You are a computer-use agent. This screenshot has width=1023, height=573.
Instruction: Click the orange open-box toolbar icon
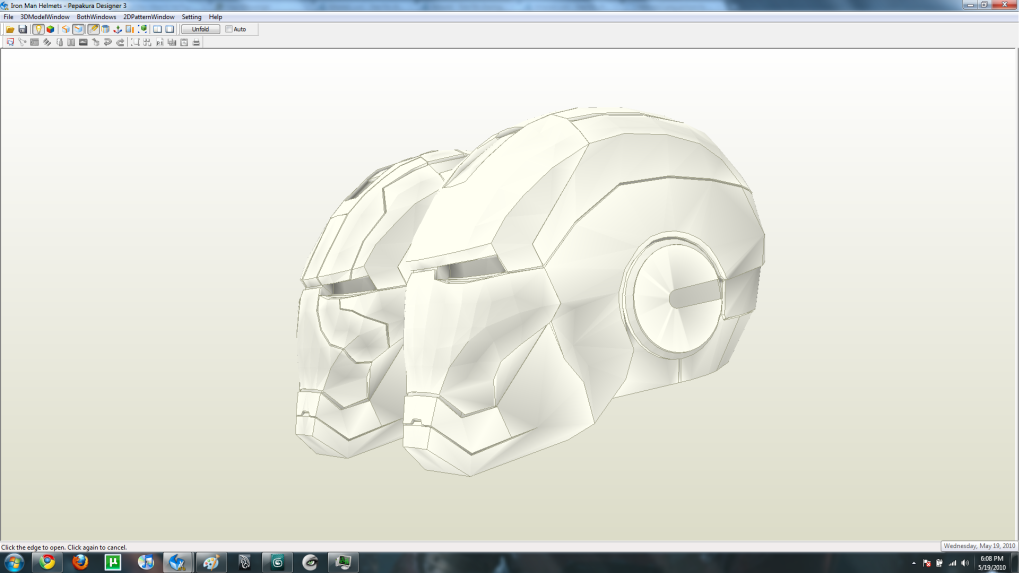coord(66,29)
